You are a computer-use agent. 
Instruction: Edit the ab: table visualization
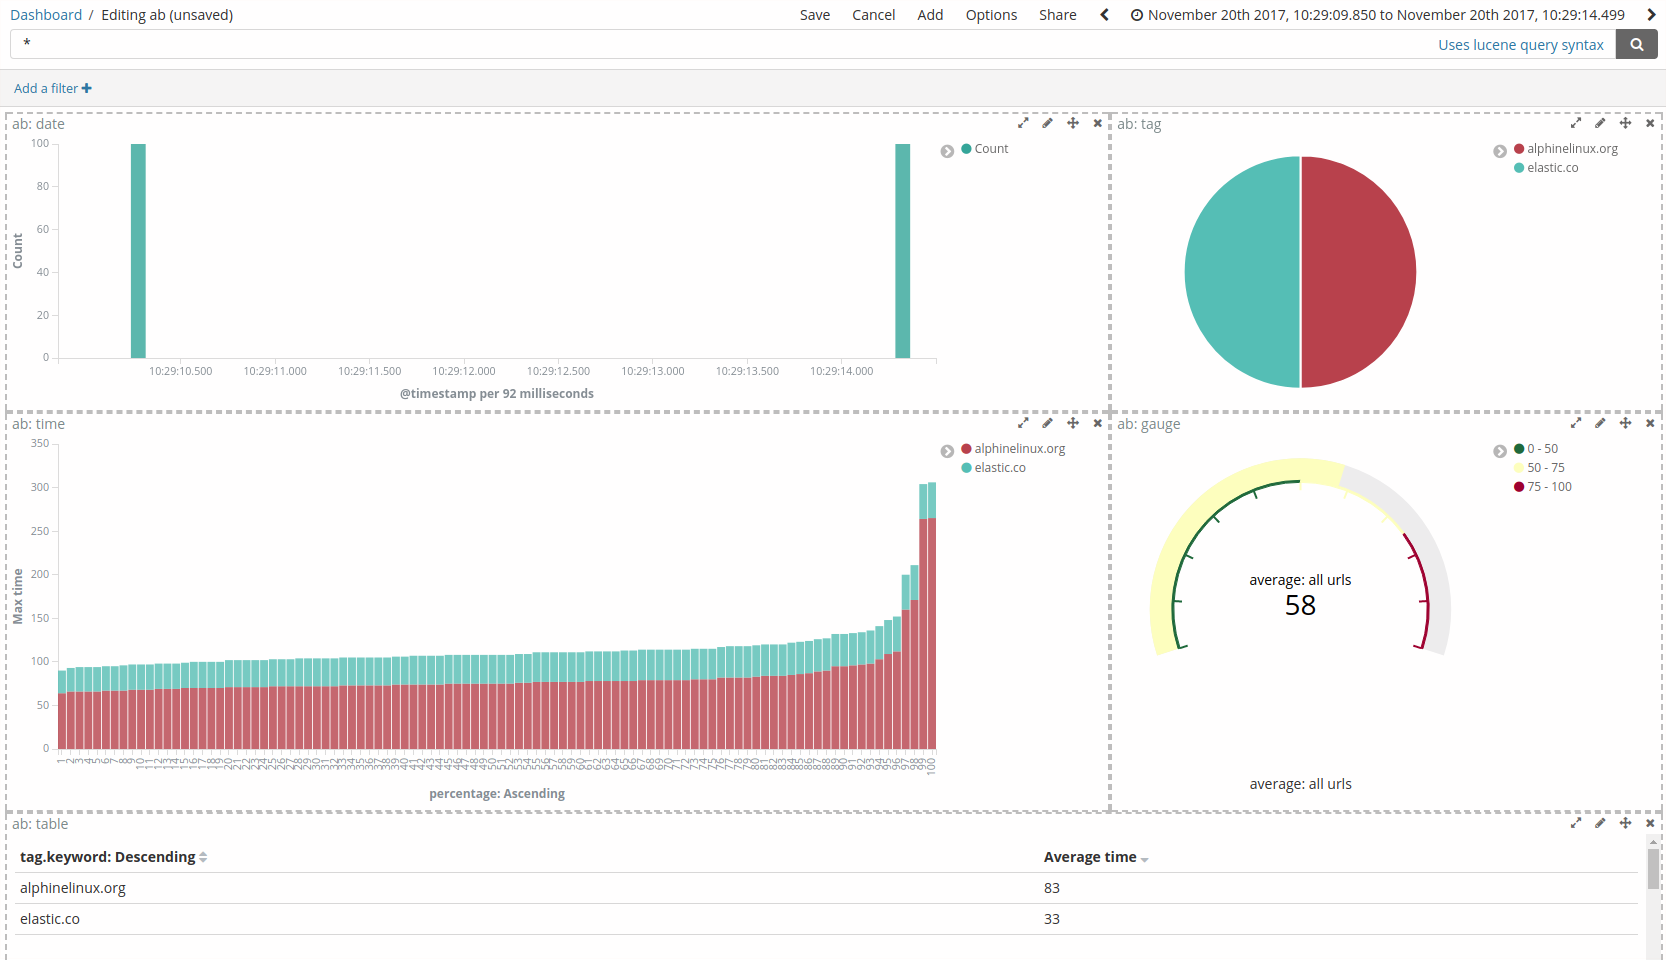tap(1600, 823)
